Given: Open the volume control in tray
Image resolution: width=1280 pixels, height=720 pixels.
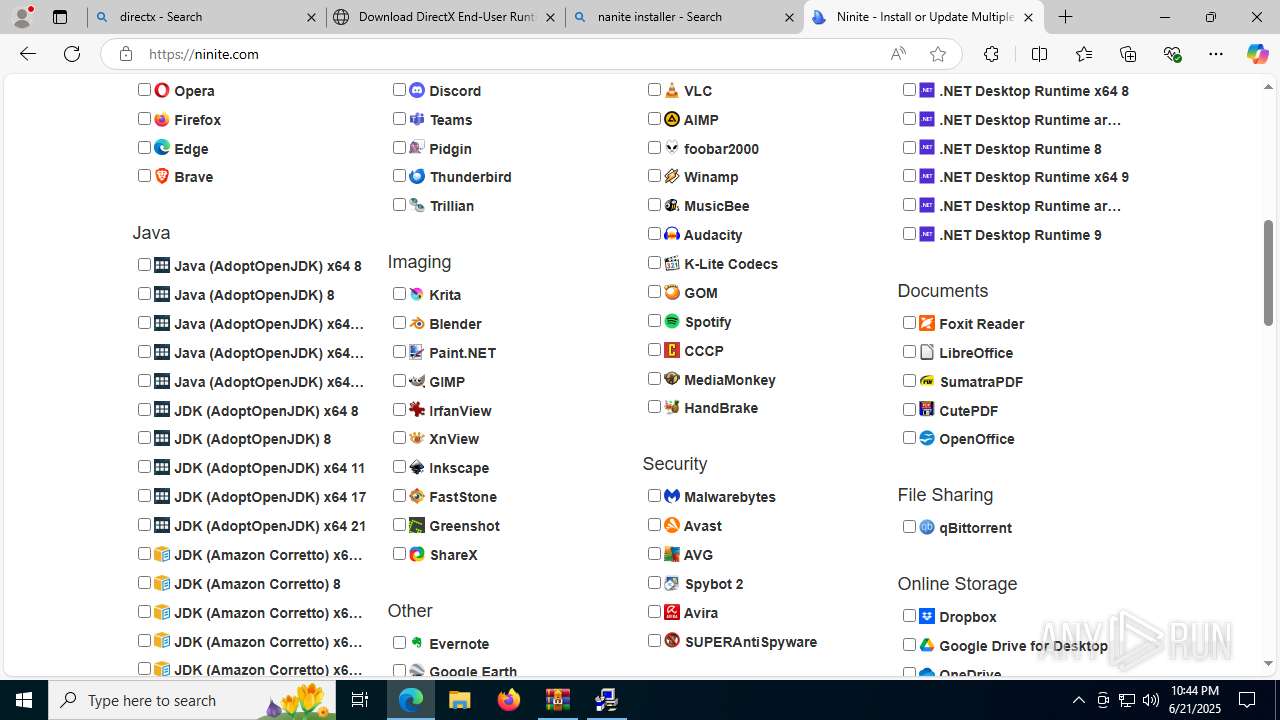Looking at the screenshot, I should point(1150,700).
